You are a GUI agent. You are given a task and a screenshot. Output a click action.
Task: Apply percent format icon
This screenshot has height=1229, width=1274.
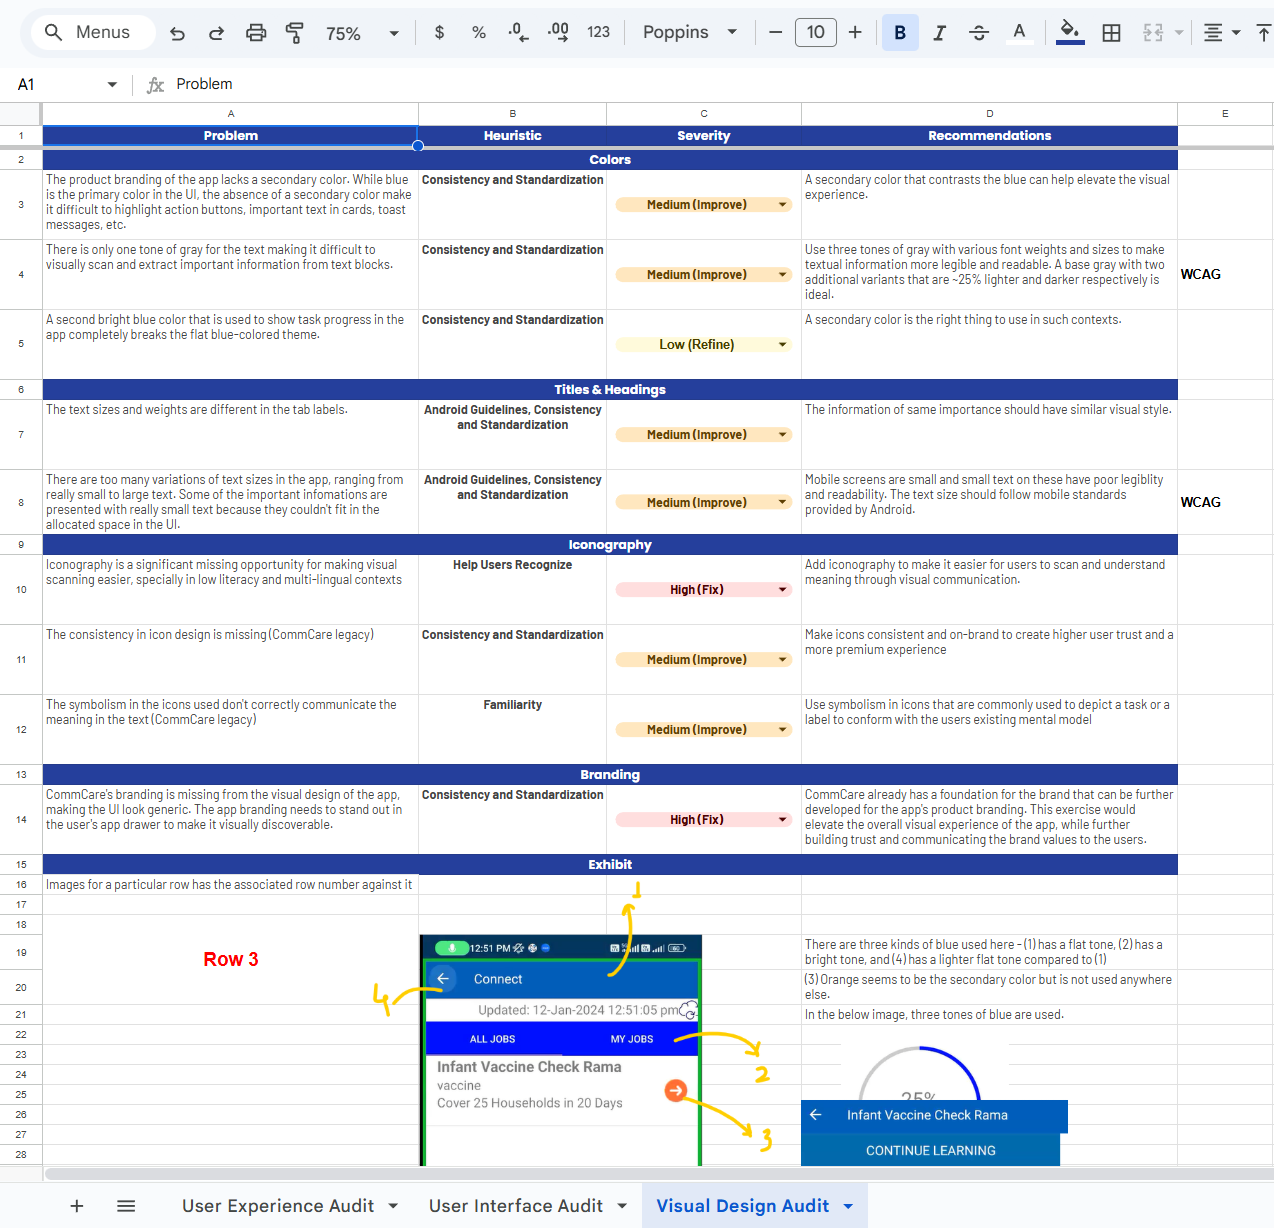coord(479,33)
